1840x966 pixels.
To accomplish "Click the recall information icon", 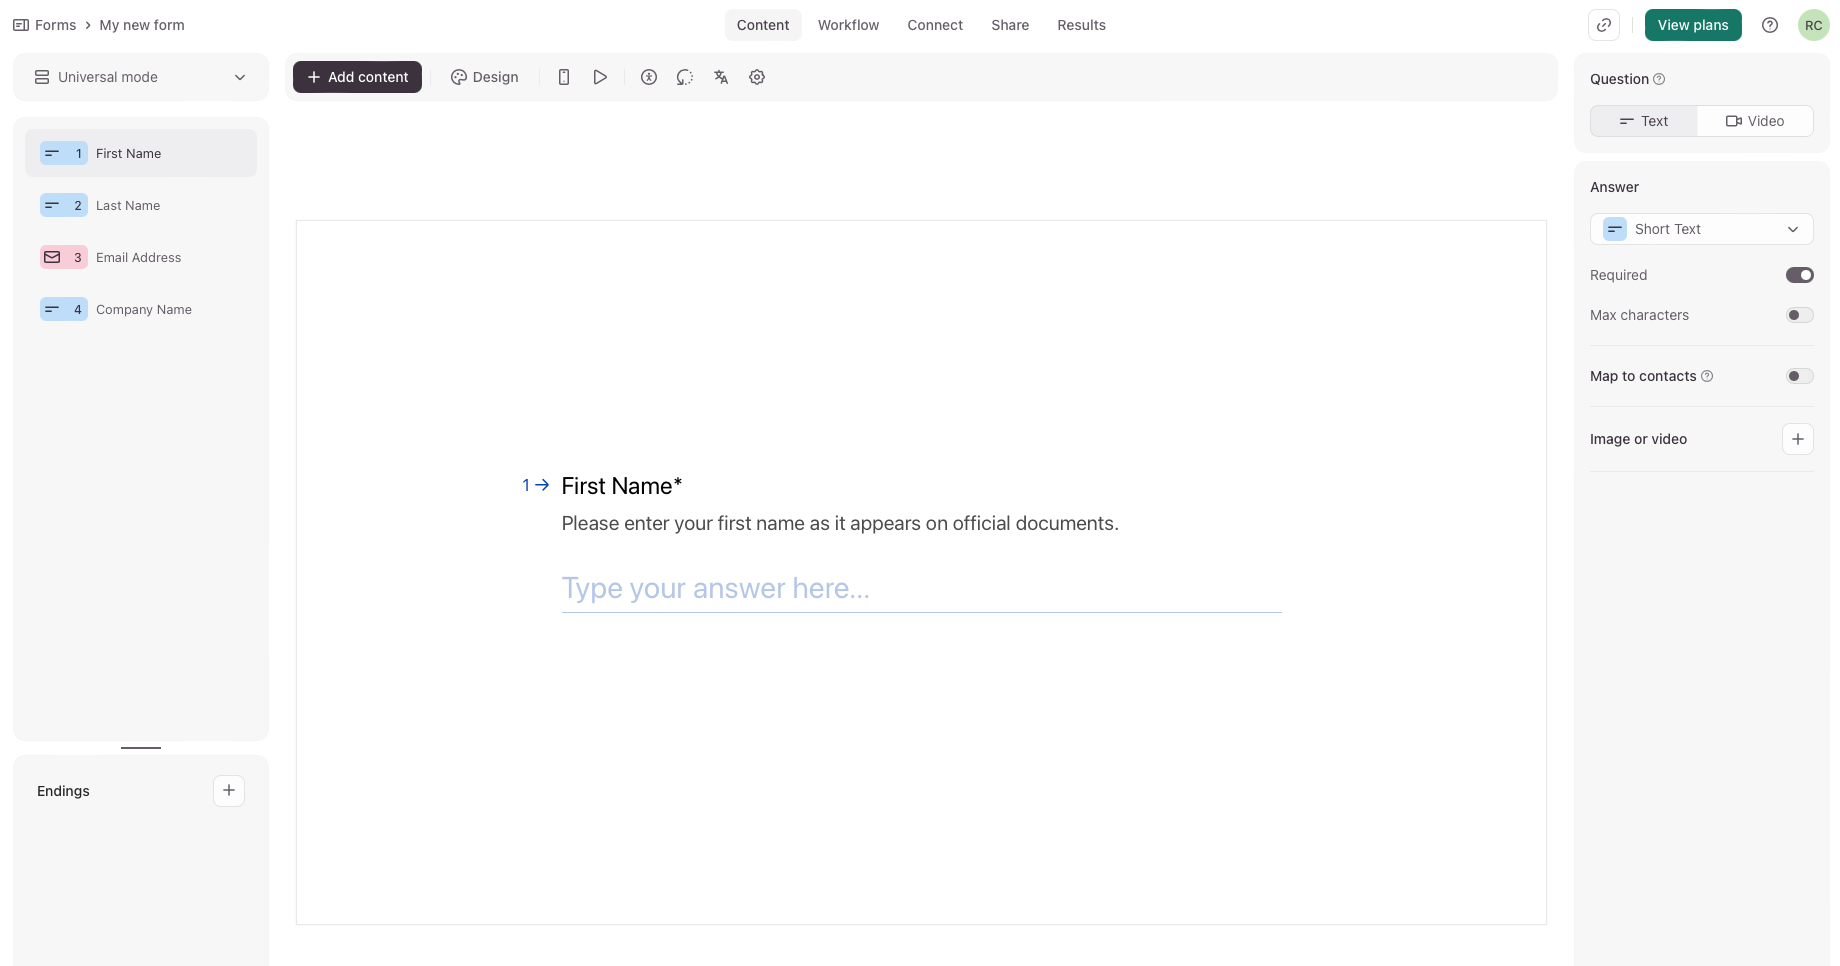I will [684, 76].
